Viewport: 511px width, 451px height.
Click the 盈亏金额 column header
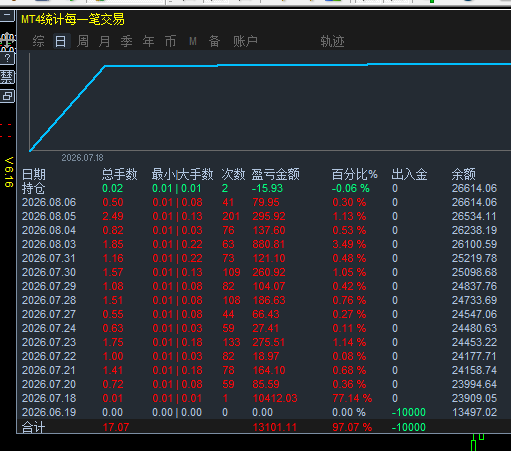click(x=276, y=174)
